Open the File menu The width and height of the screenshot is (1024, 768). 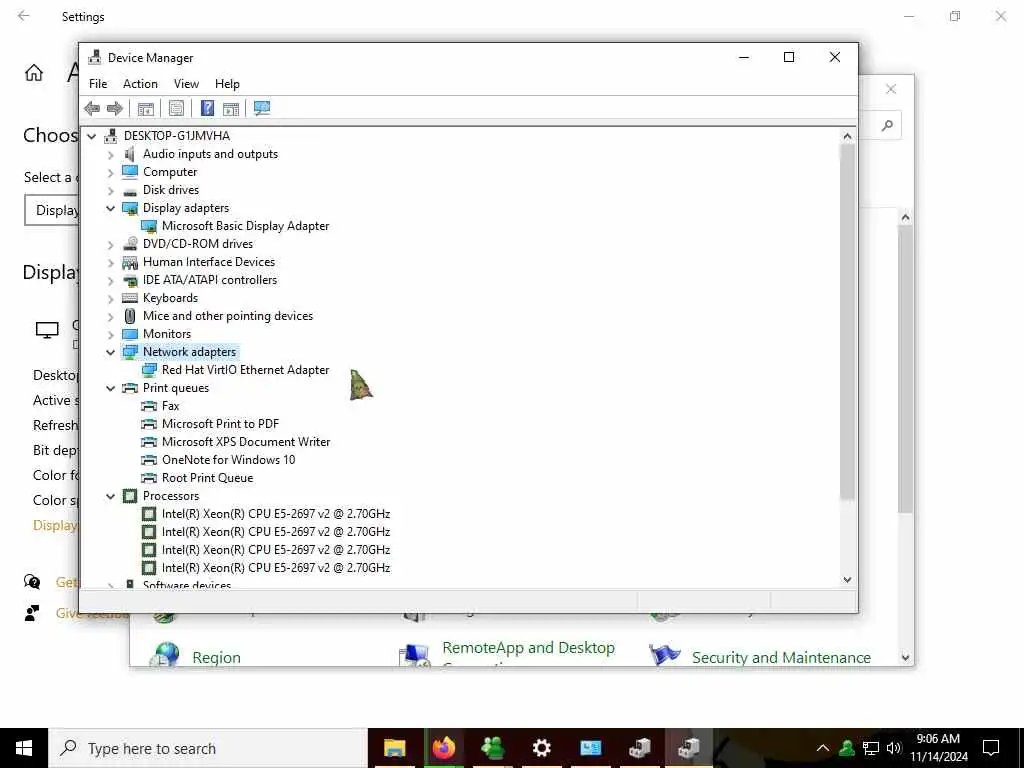click(x=98, y=84)
